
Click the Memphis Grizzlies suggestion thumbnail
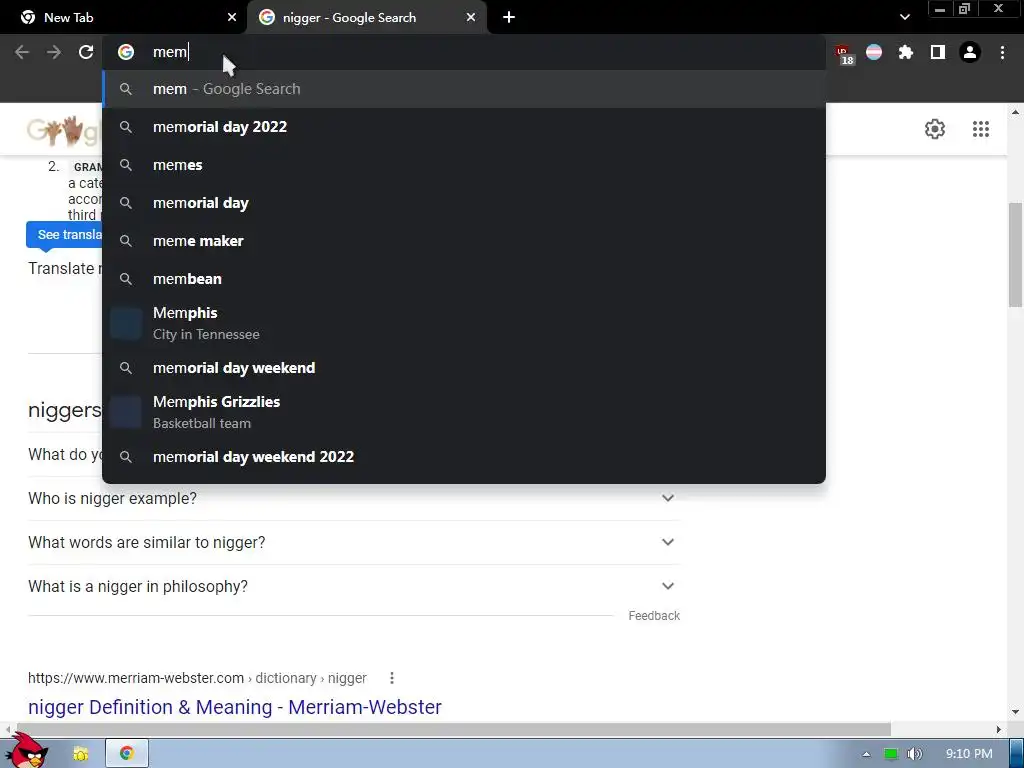(126, 412)
